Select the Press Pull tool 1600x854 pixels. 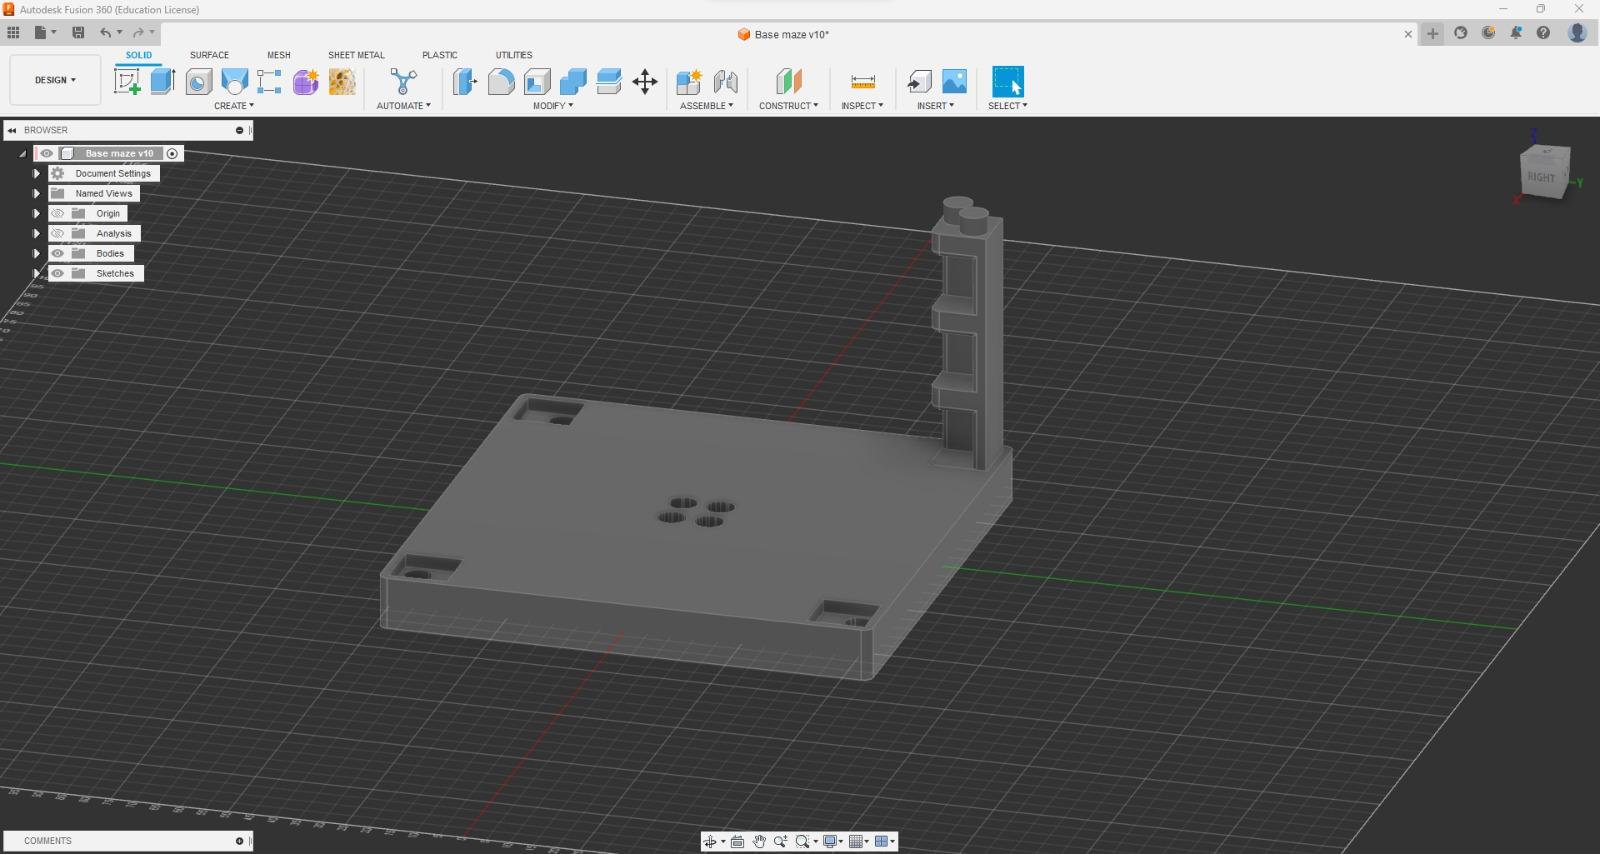tap(465, 82)
